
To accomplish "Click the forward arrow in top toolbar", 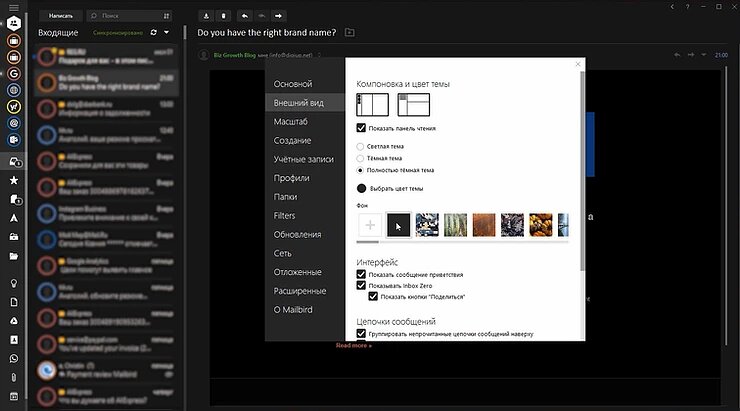I will point(278,16).
